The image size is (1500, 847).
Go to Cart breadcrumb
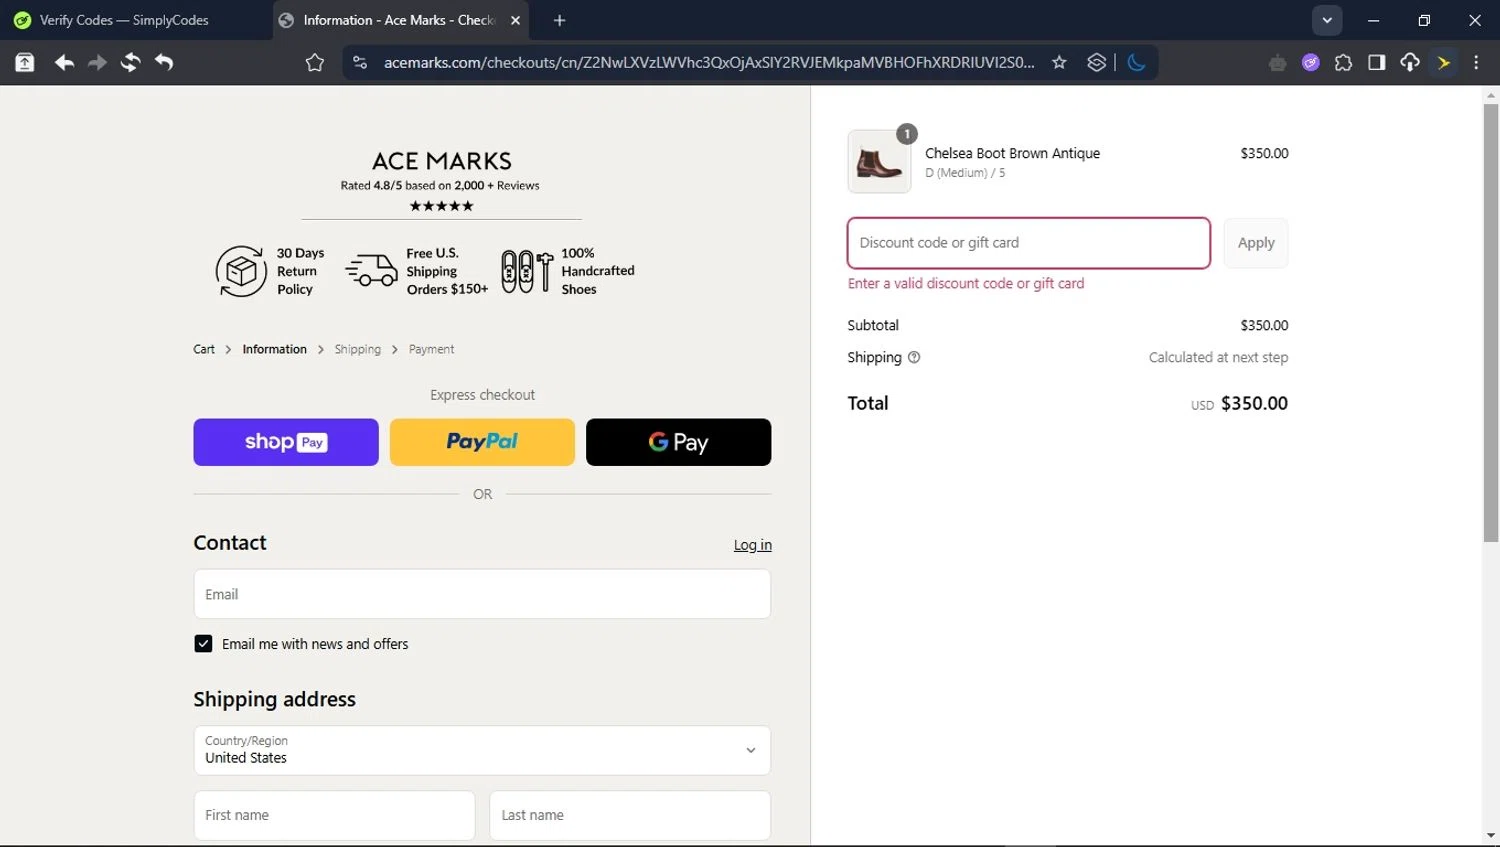pyautogui.click(x=204, y=349)
